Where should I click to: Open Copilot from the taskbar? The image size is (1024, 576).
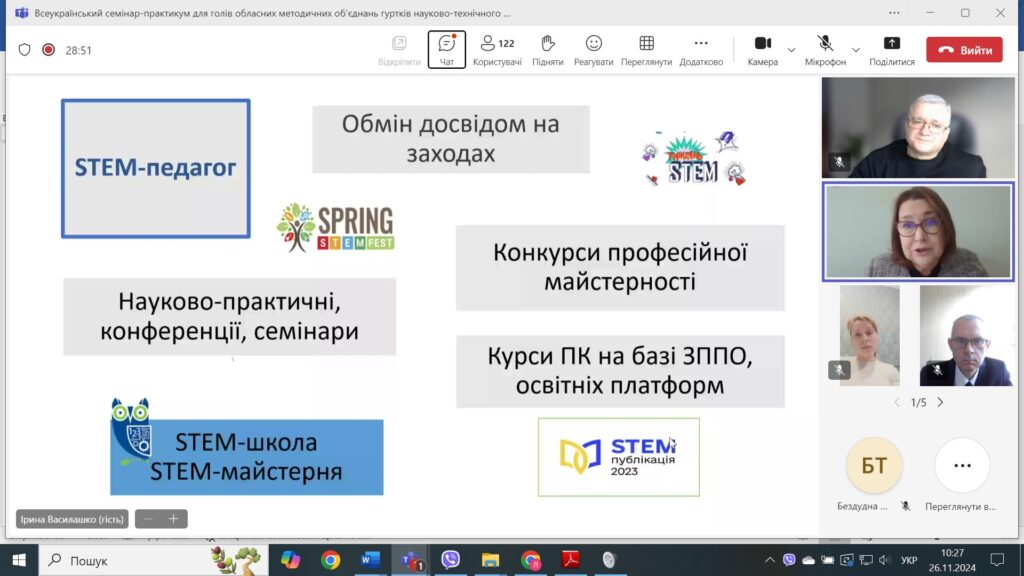291,560
